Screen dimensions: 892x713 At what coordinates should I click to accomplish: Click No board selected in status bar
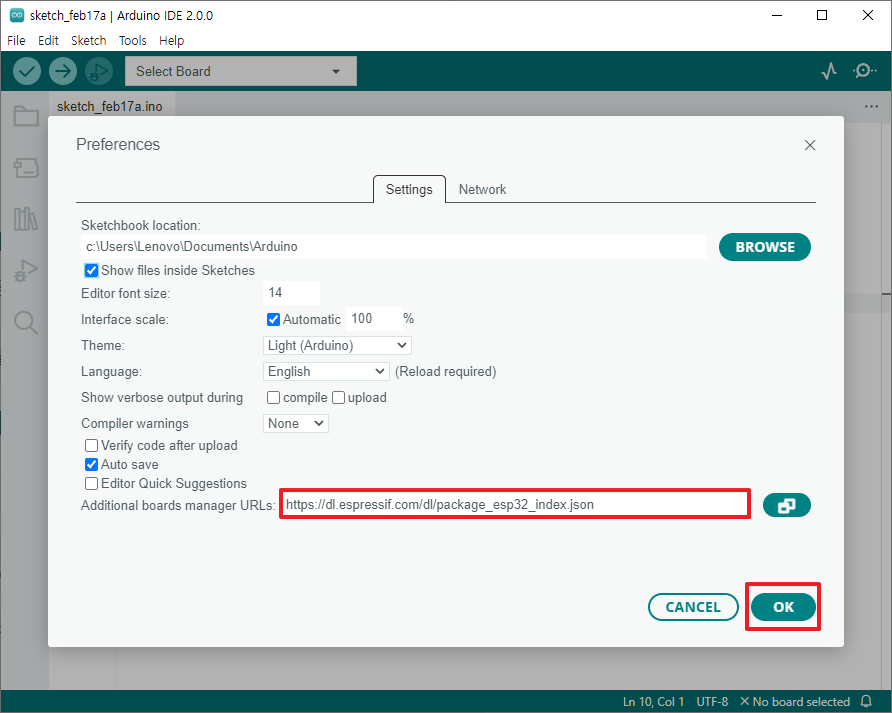click(795, 702)
